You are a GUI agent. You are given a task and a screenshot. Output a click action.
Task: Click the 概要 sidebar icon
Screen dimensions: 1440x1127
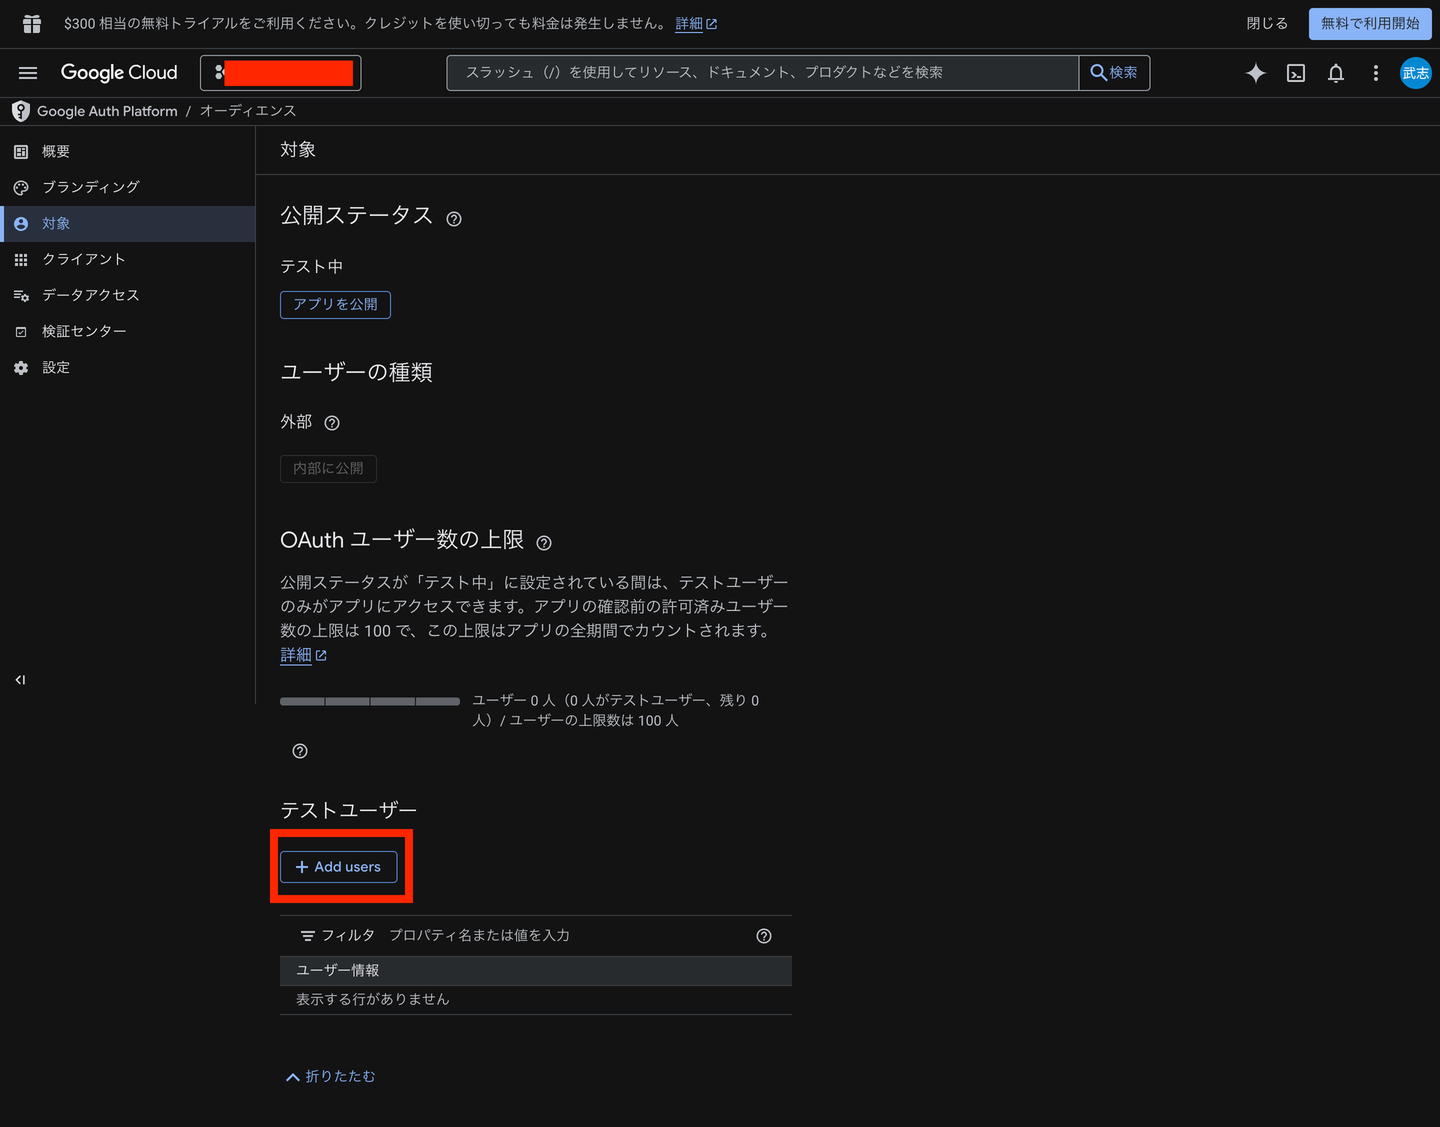pos(21,152)
